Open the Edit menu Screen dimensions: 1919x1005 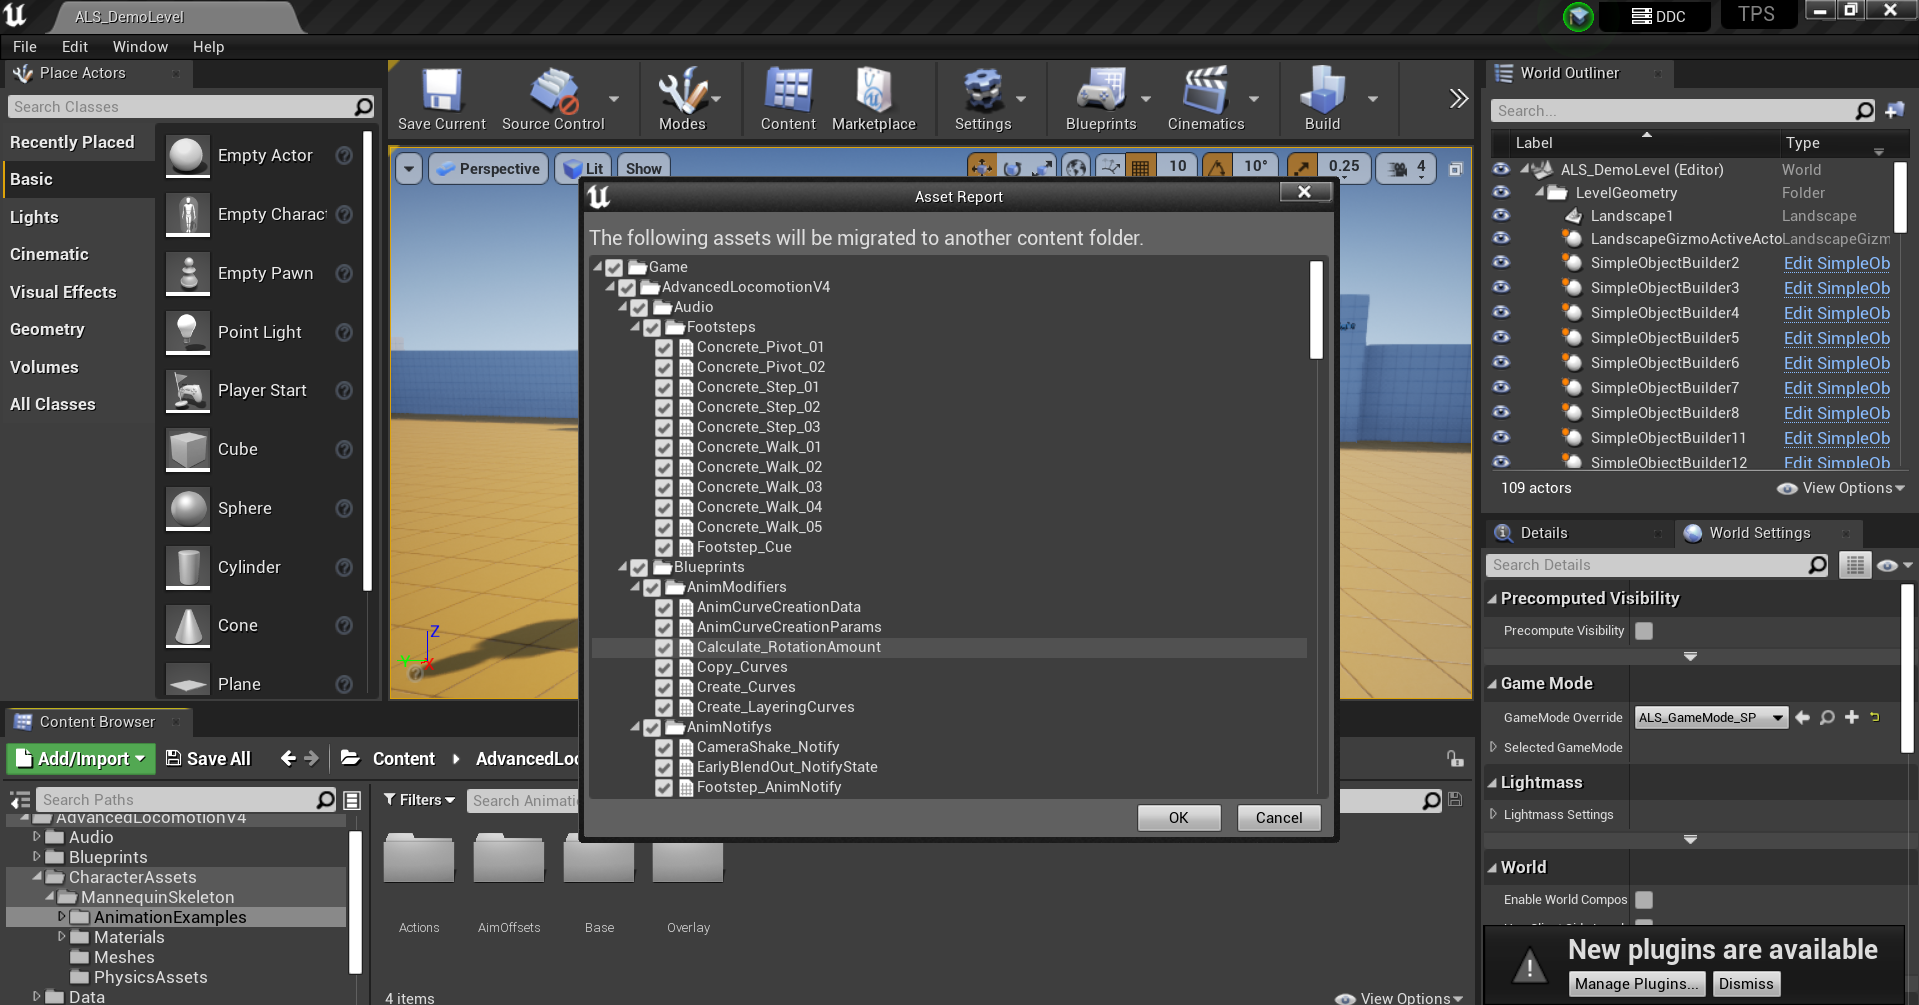75,47
